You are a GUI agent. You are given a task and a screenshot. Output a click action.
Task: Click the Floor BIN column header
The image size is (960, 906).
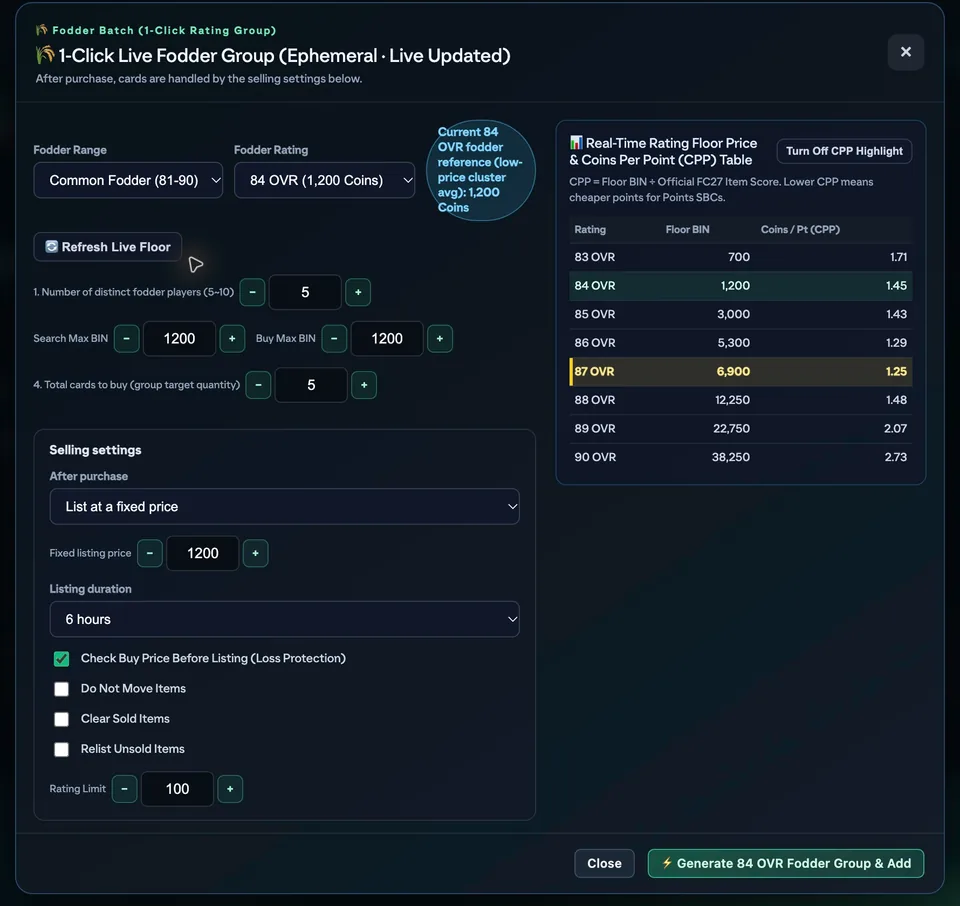(688, 230)
